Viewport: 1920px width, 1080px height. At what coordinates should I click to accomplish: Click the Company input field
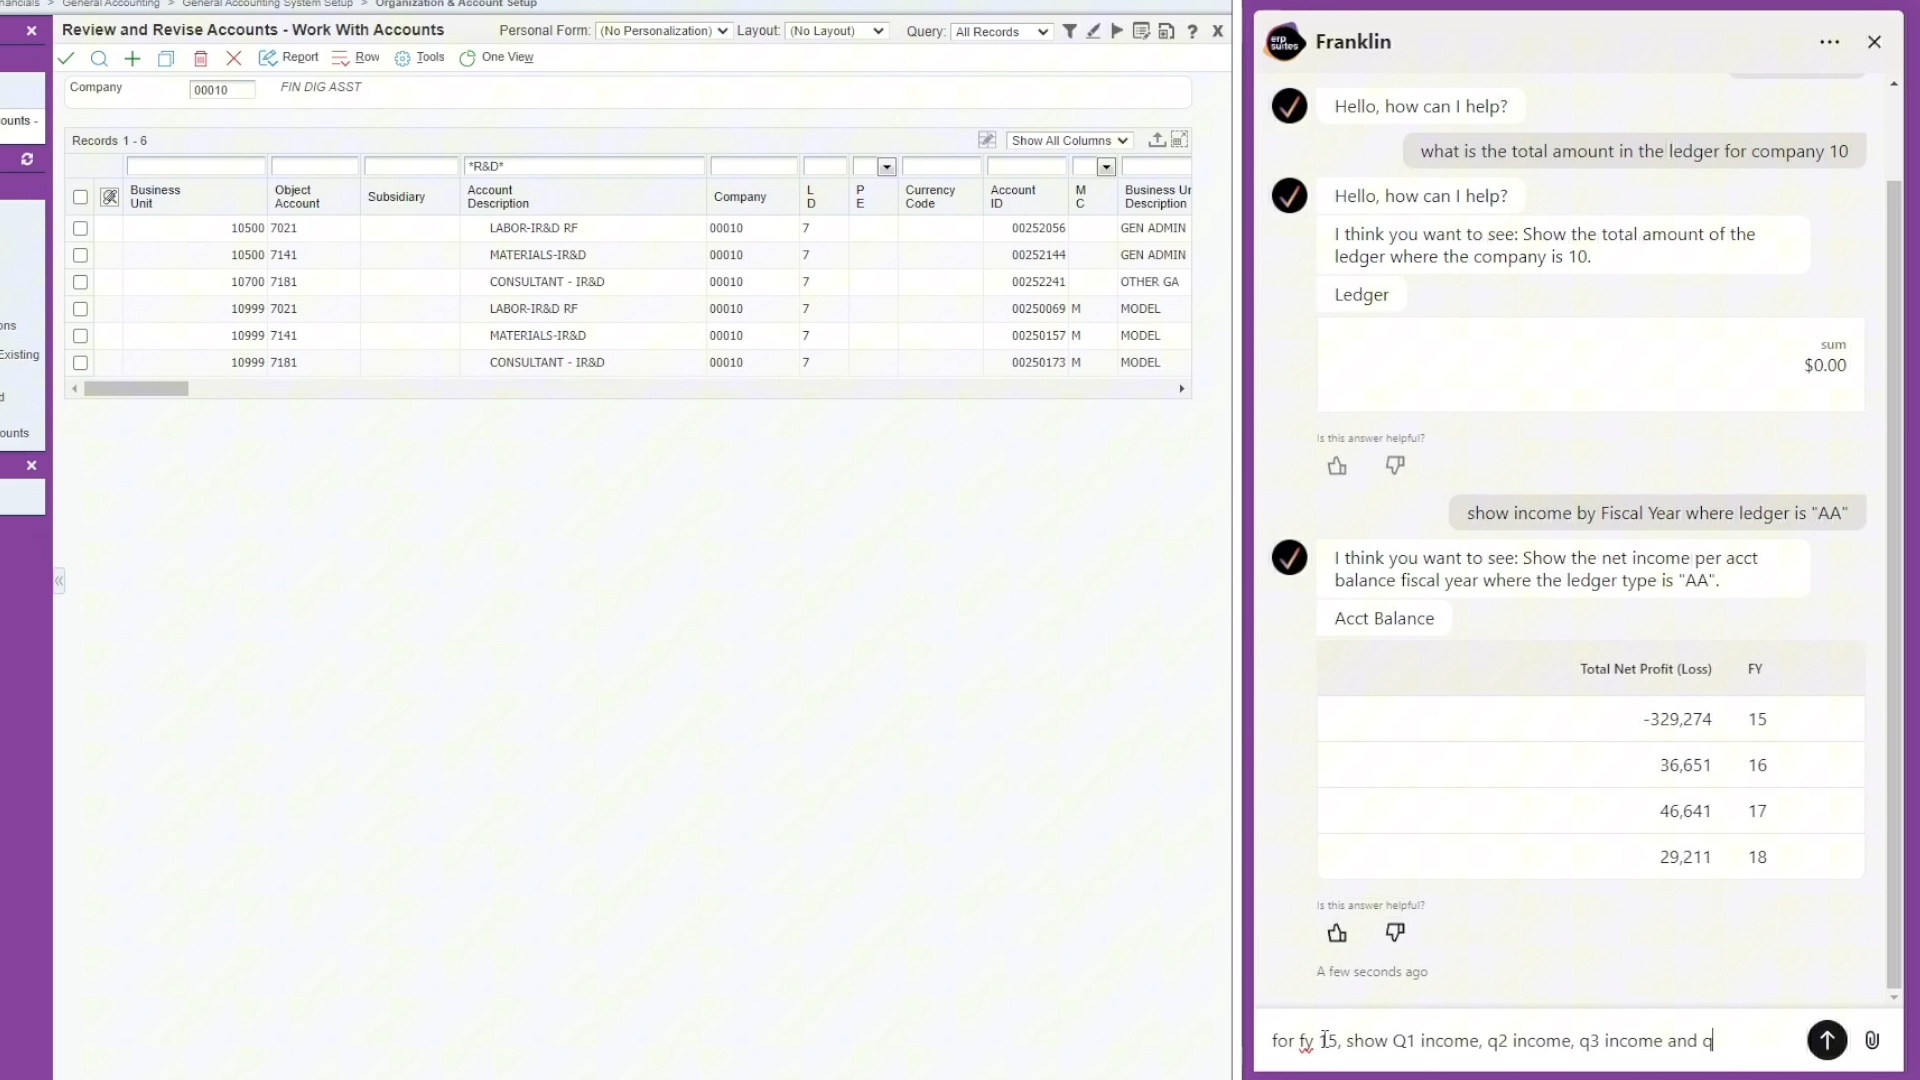tap(221, 90)
